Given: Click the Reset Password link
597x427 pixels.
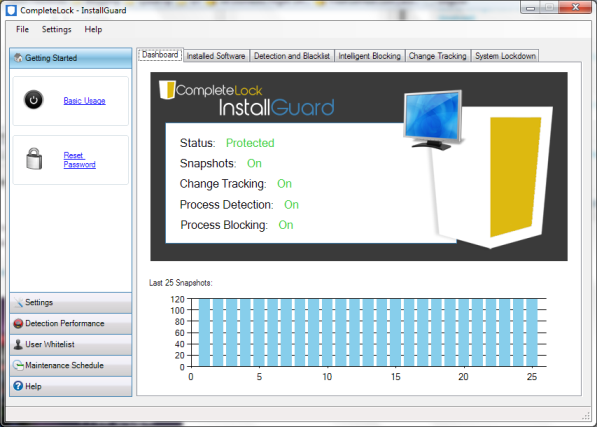Looking at the screenshot, I should [80, 160].
